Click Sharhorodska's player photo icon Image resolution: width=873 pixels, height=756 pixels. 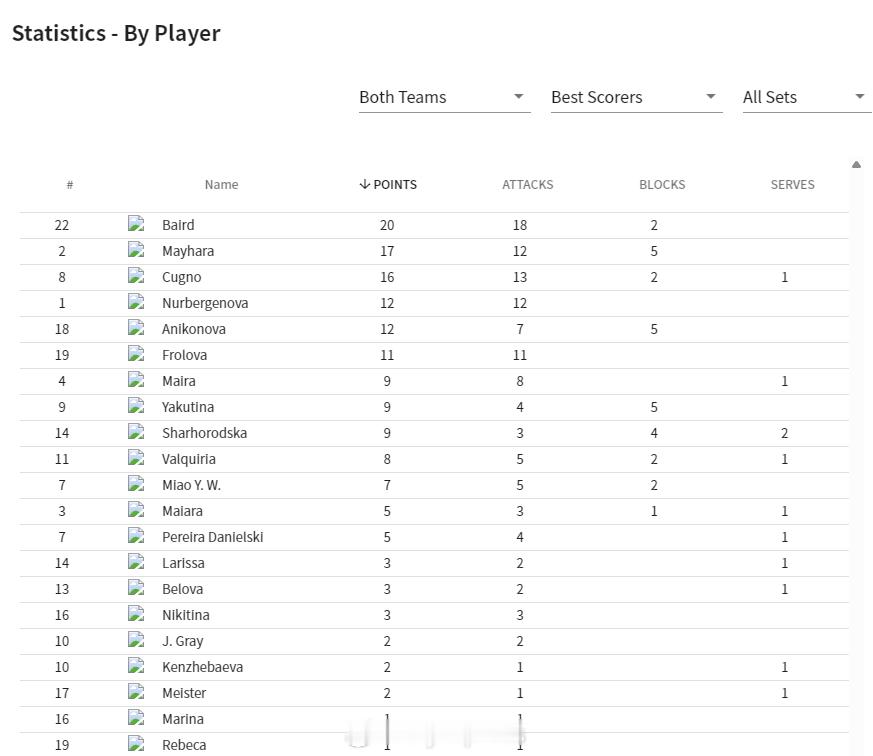click(x=136, y=433)
